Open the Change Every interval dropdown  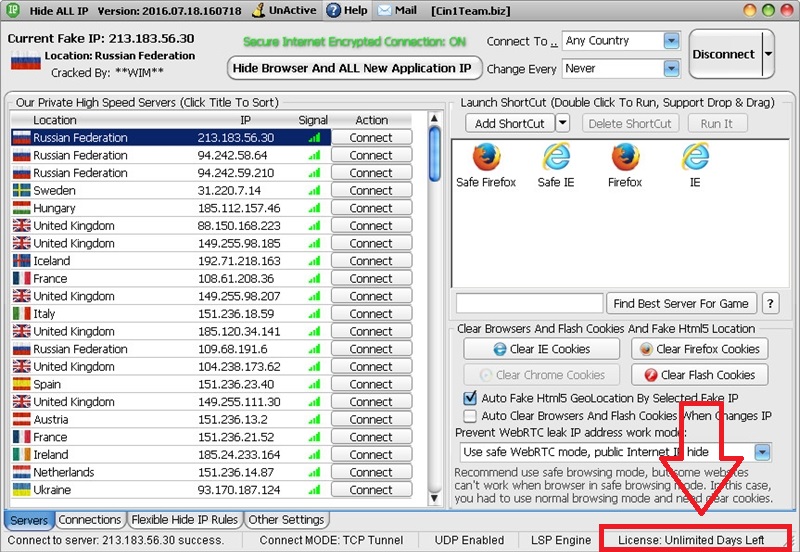[671, 68]
